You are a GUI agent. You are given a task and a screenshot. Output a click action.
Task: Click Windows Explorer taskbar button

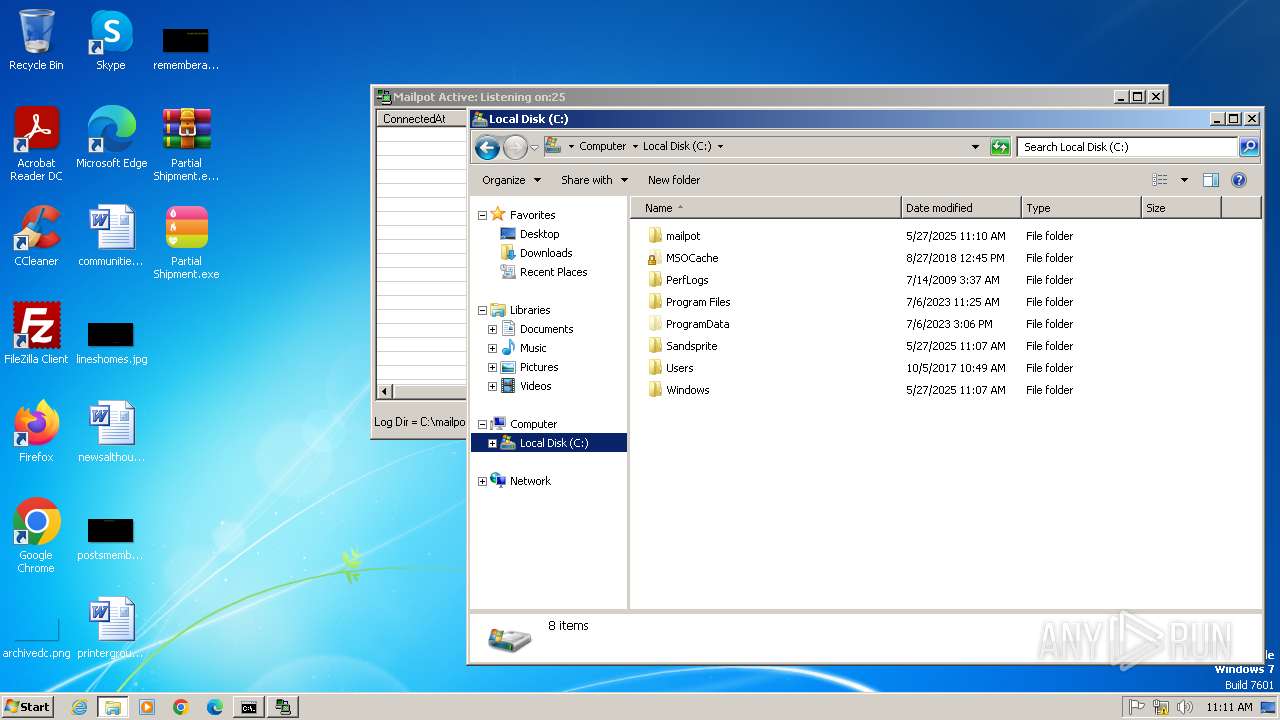(x=113, y=707)
